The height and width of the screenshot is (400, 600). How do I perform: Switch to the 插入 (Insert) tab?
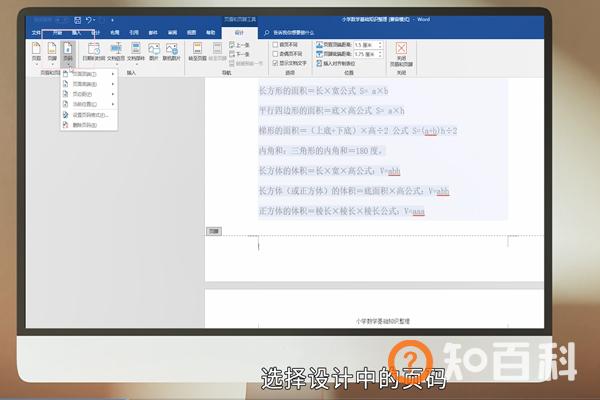pyautogui.click(x=77, y=33)
